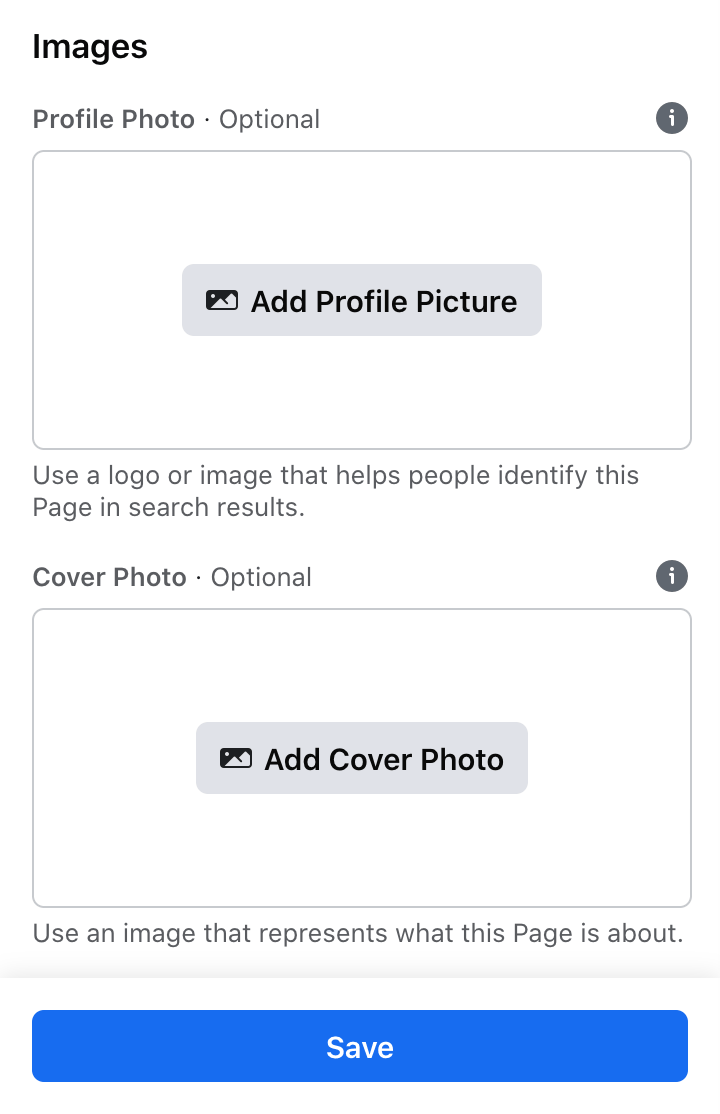Click the Cover Photo field label
Screen dimensions: 720x1114
tap(109, 578)
